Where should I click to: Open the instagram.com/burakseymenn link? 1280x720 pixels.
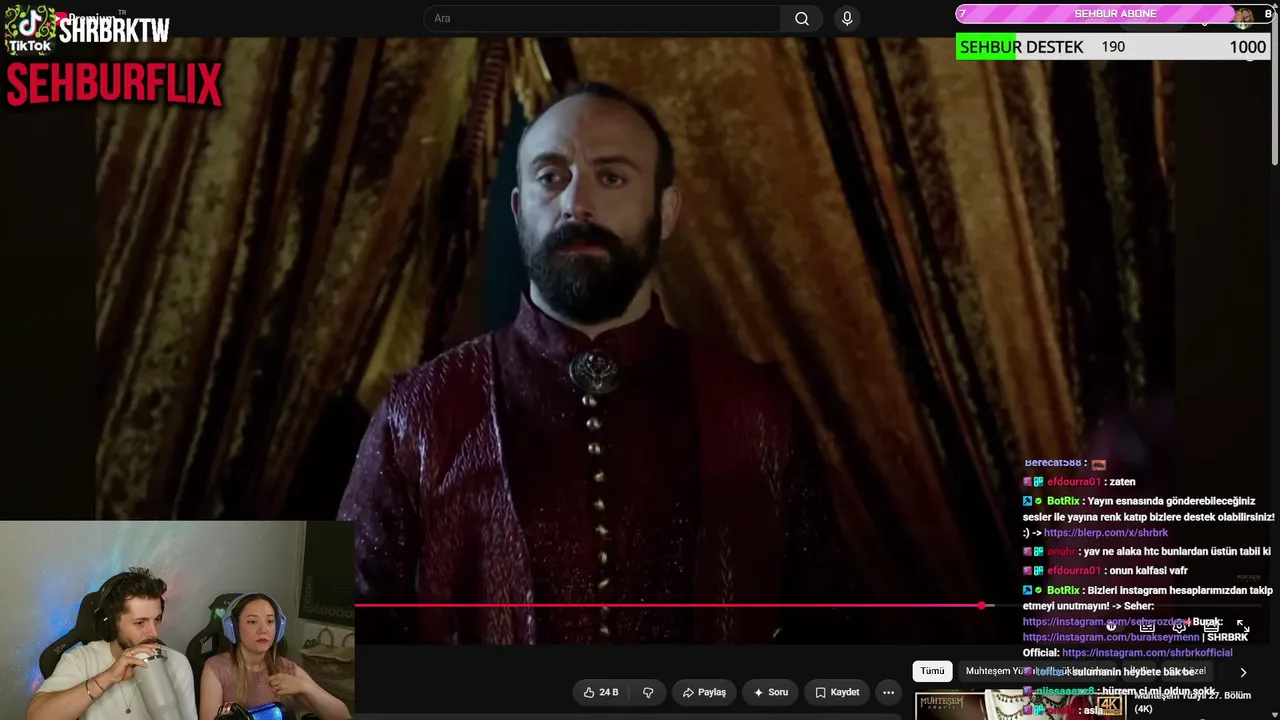(x=1110, y=637)
